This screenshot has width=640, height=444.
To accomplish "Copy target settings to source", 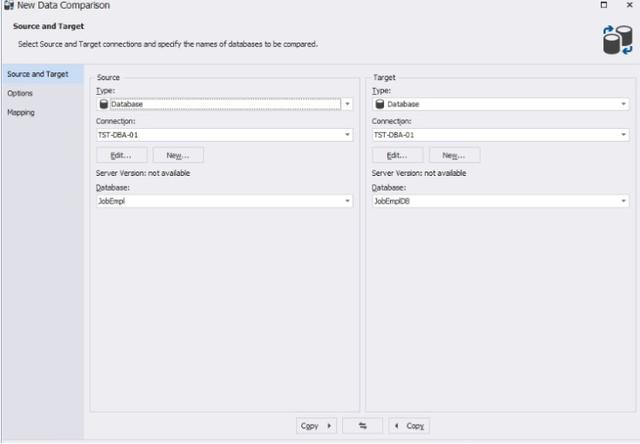I will [x=409, y=426].
